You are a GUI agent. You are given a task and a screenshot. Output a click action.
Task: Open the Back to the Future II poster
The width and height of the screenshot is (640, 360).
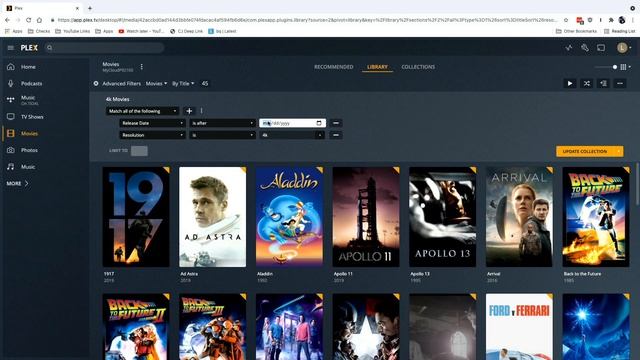pyautogui.click(x=136, y=327)
